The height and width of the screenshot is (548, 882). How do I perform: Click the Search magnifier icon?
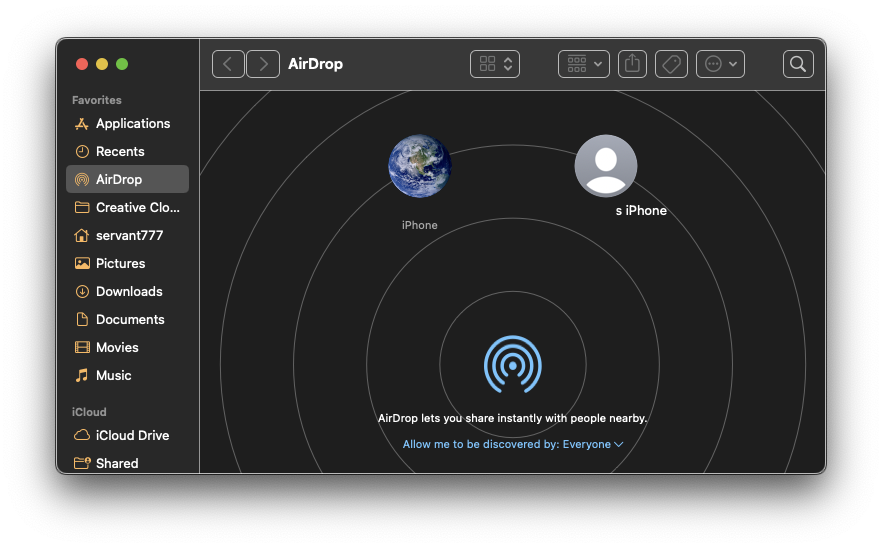[798, 64]
